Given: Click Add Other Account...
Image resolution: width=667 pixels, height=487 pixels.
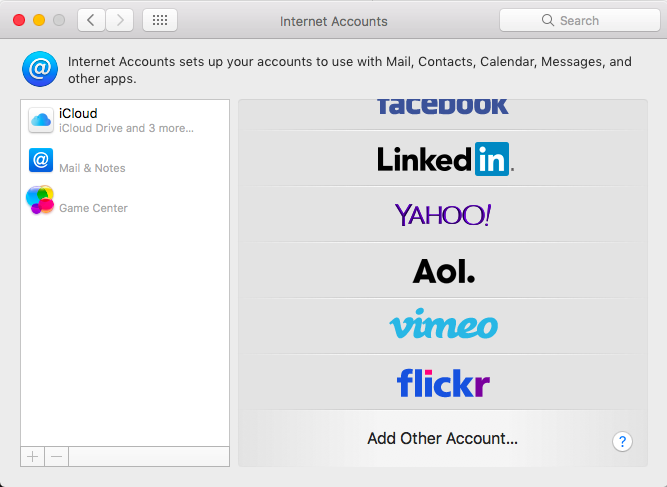Looking at the screenshot, I should point(442,438).
